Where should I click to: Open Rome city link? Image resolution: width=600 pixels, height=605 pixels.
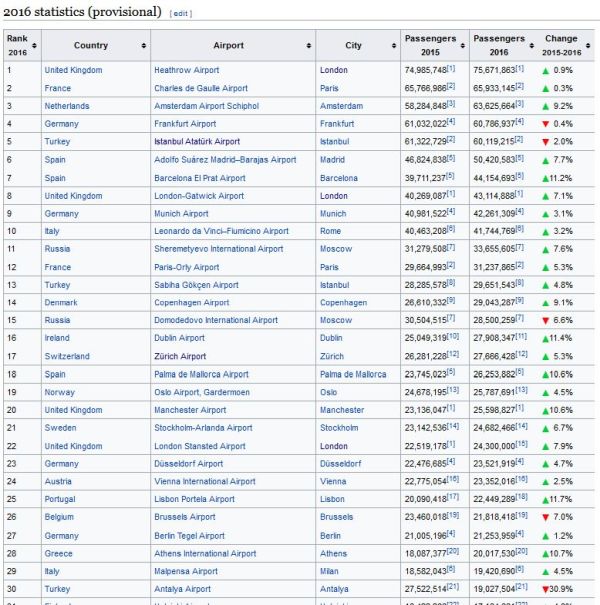coord(330,231)
